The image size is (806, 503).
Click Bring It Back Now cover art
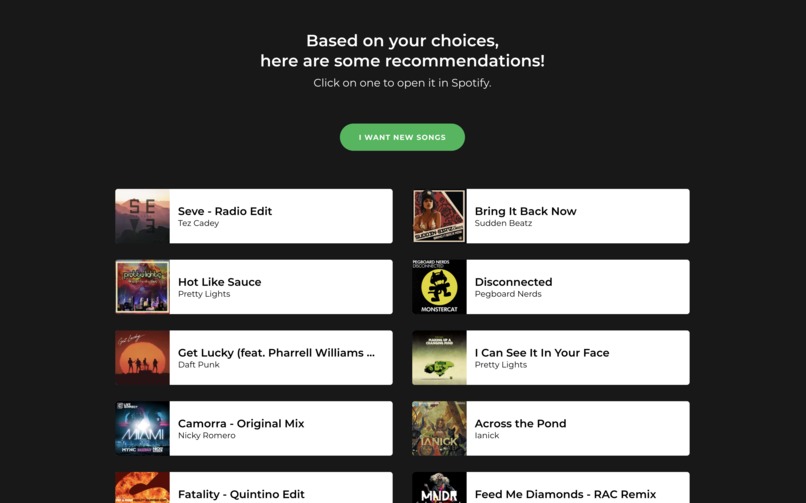point(439,216)
